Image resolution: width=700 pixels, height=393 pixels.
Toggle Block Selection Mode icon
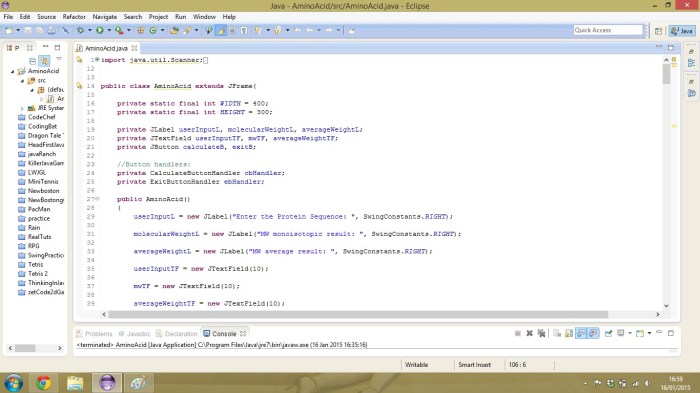(x=232, y=30)
